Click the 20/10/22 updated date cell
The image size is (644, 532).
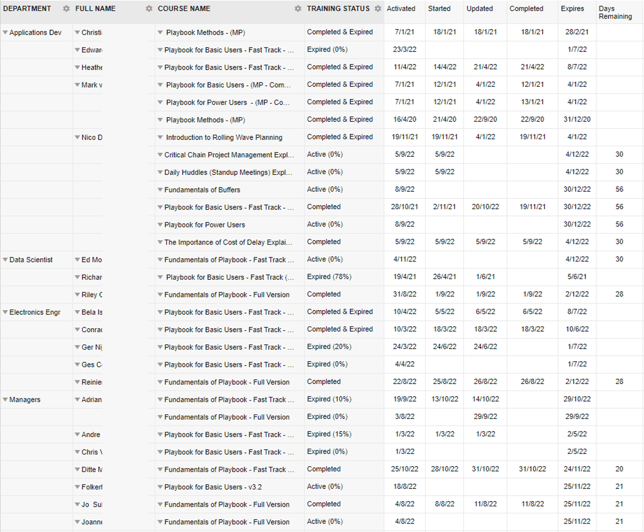pyautogui.click(x=485, y=207)
